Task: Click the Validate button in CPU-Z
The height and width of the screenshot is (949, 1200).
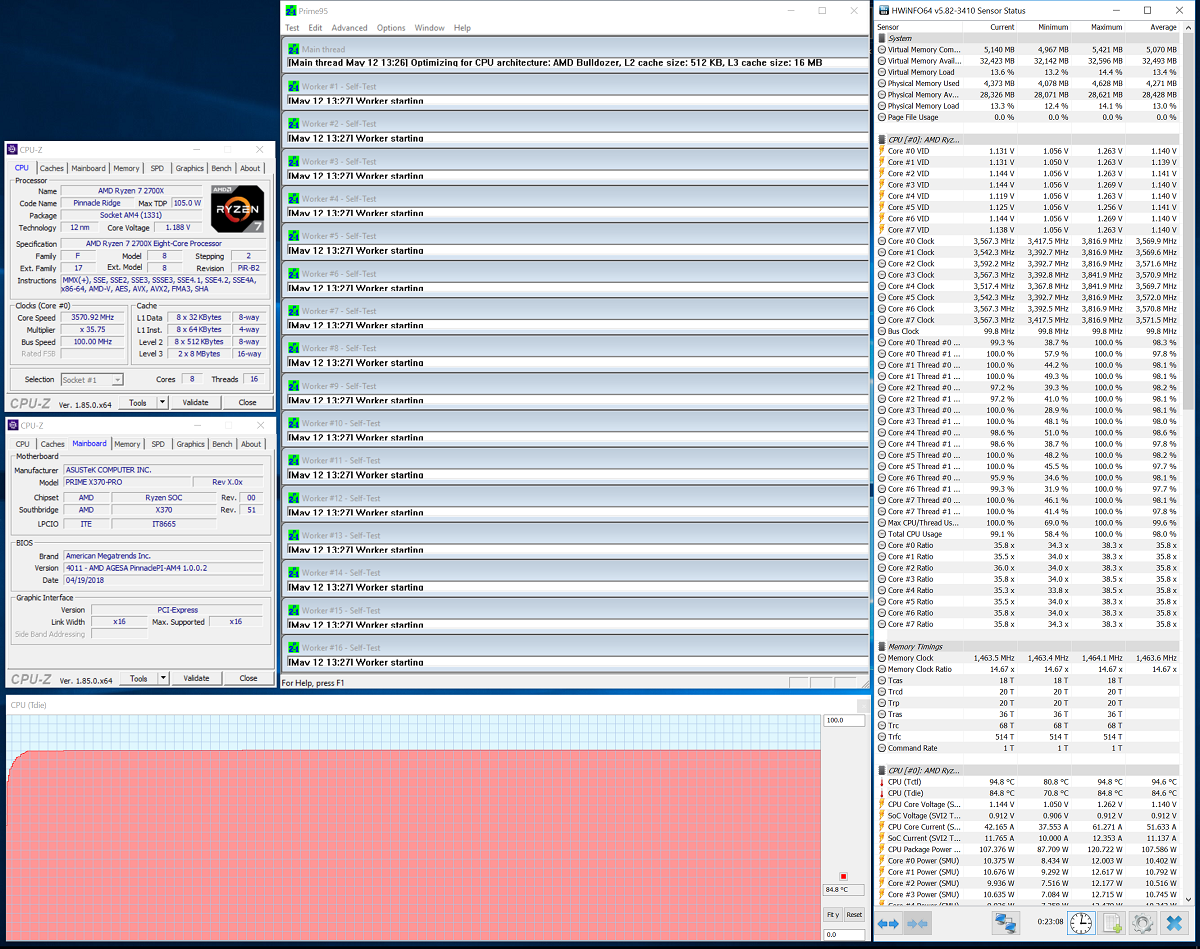Action: 196,402
